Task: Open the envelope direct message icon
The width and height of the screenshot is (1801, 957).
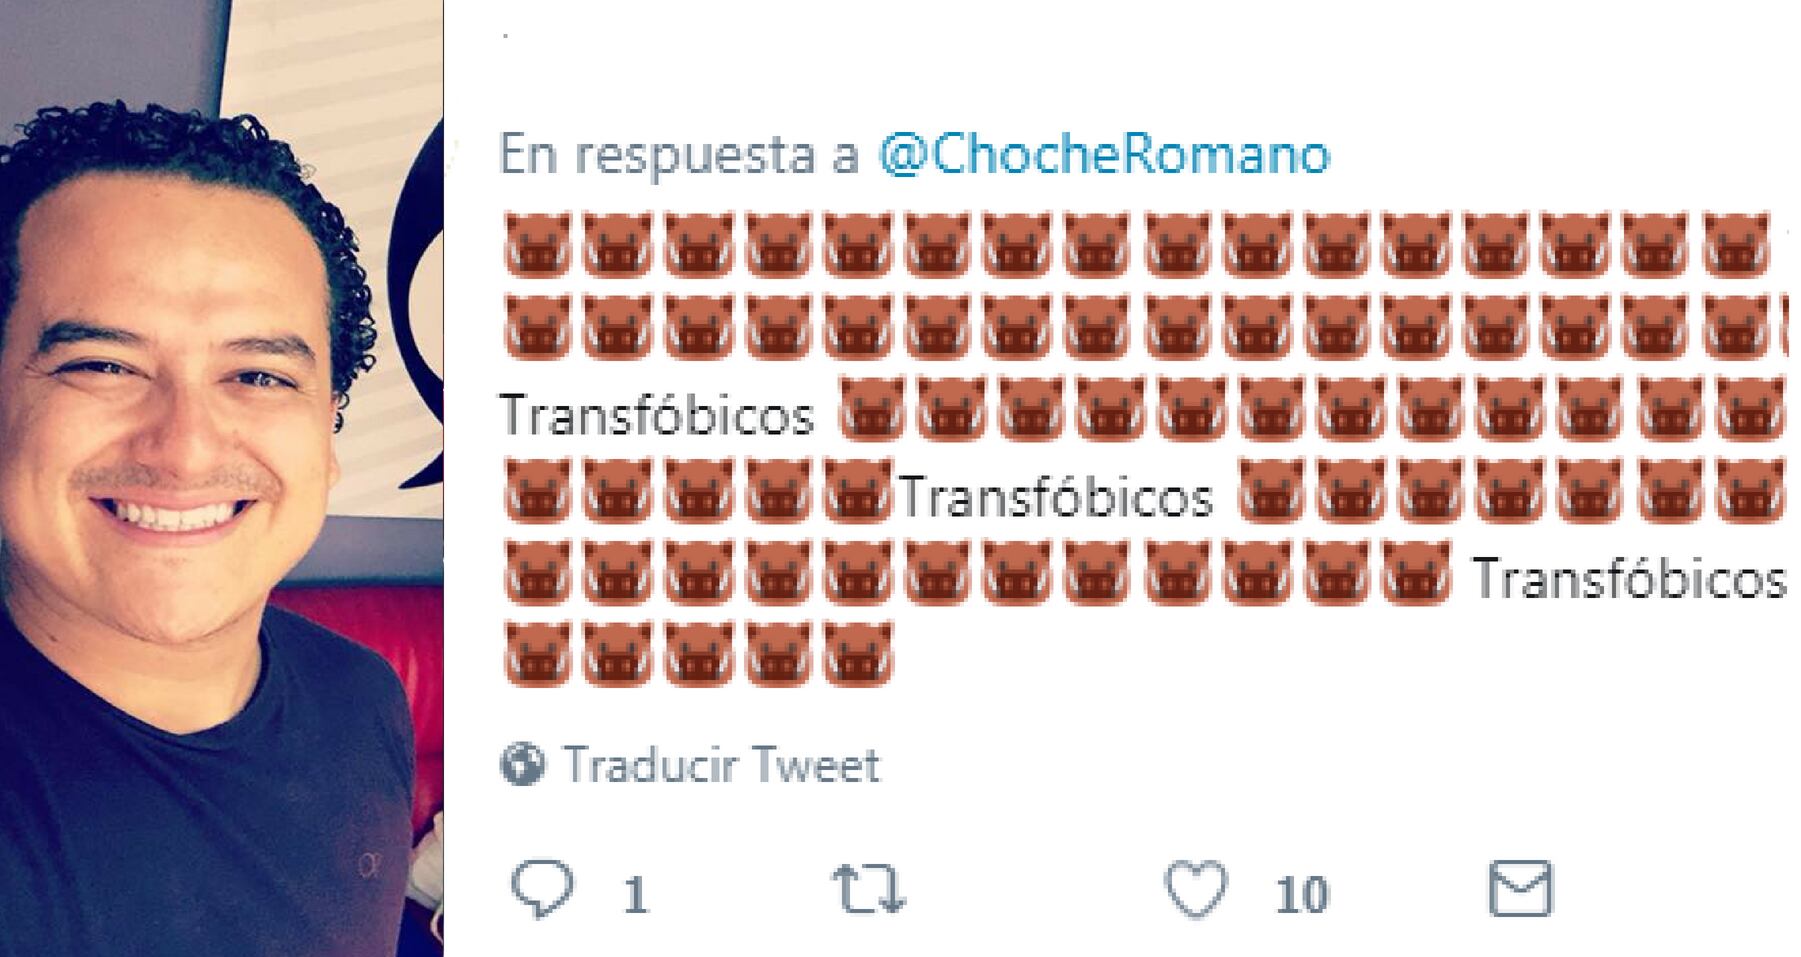Action: tap(1520, 888)
